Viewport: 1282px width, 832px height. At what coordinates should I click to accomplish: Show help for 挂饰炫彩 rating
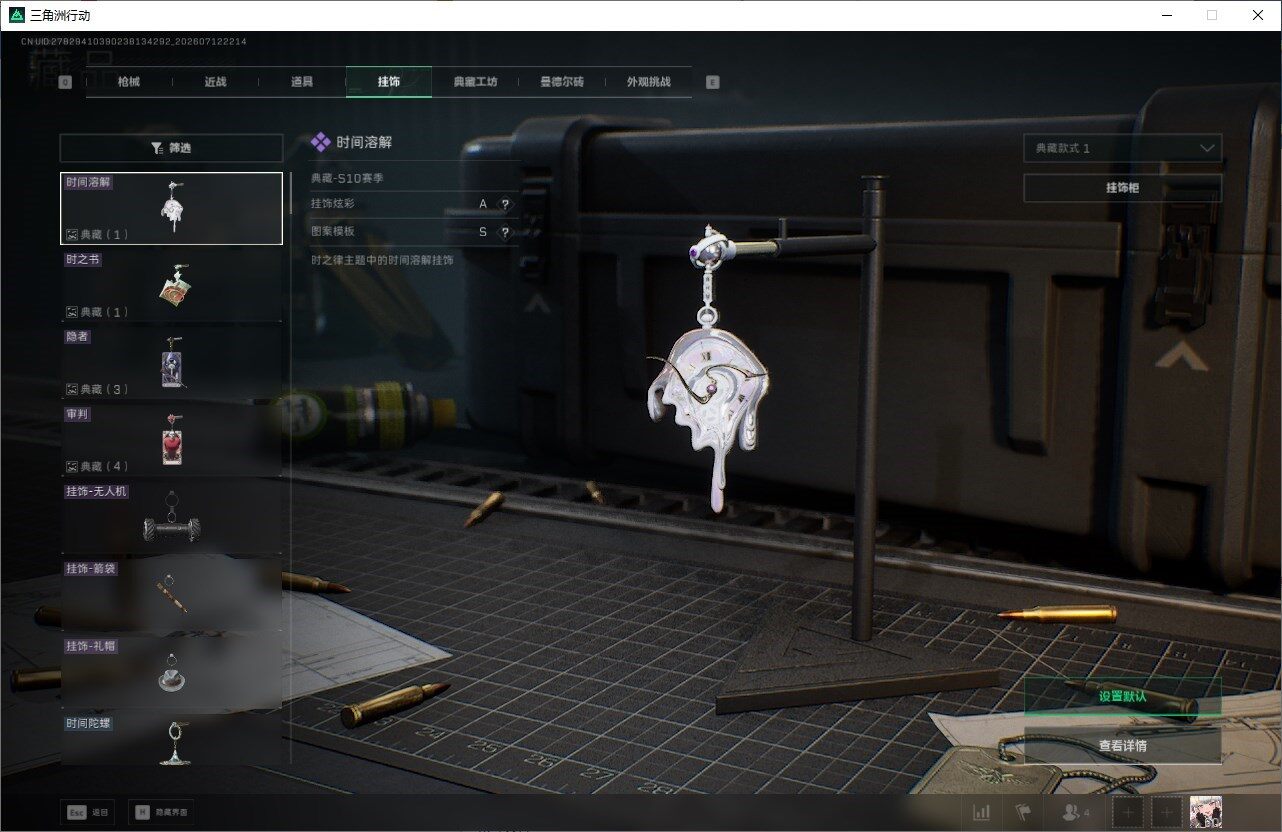505,204
